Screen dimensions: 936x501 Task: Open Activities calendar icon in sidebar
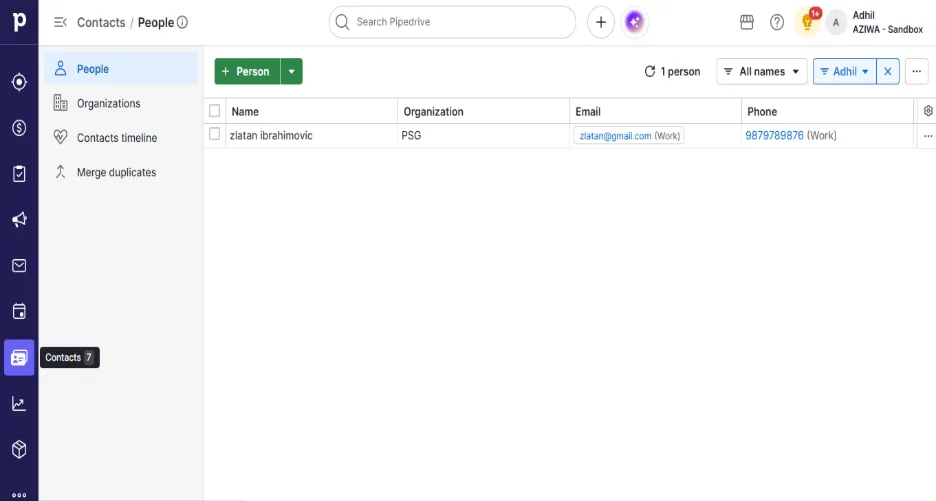[x=19, y=312]
